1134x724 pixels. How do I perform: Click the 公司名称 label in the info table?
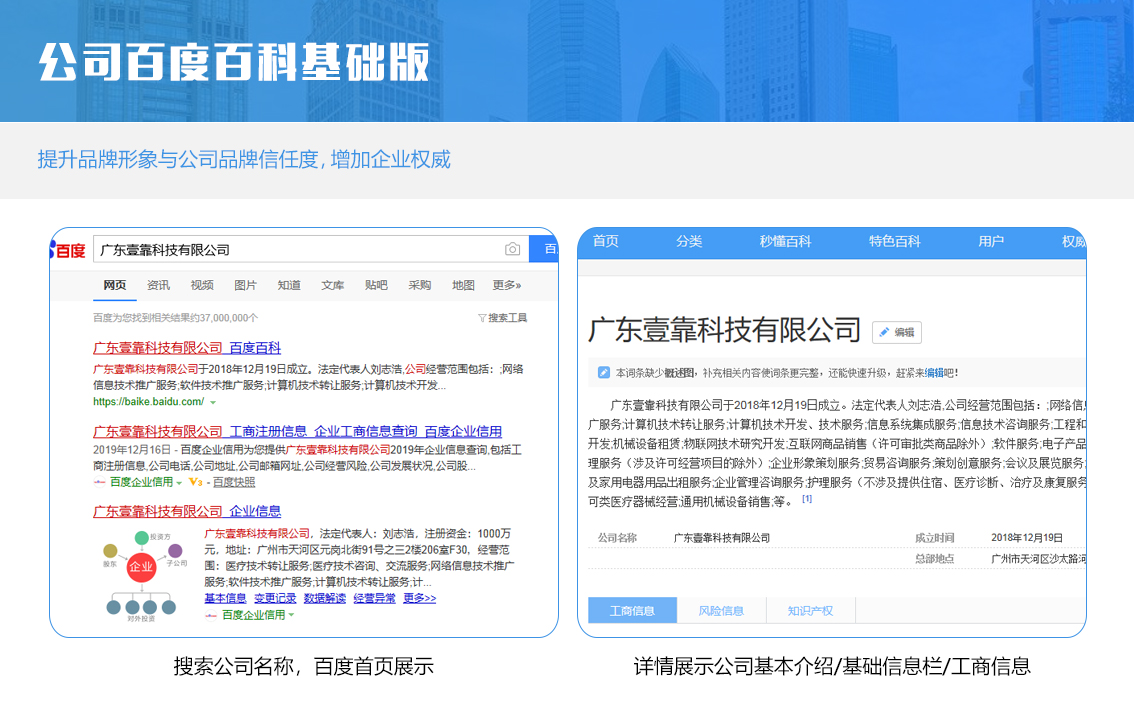617,537
